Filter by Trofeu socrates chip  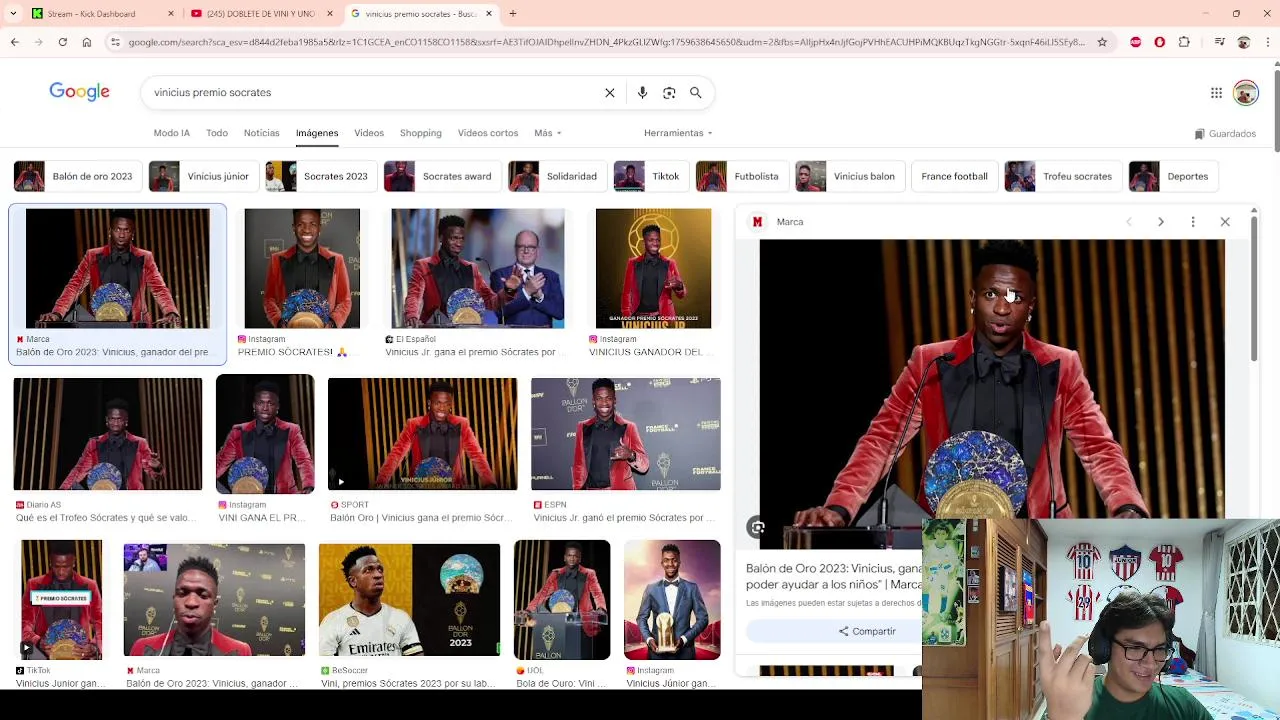click(1061, 176)
